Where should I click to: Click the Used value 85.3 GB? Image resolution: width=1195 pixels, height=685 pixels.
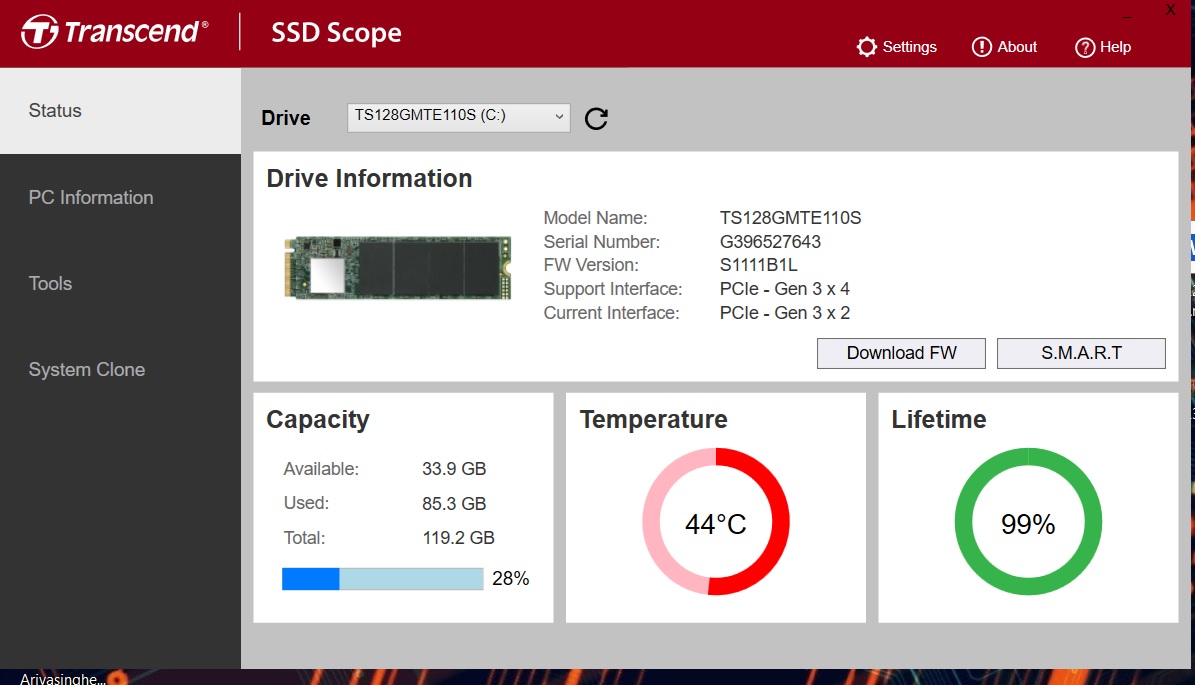pyautogui.click(x=454, y=504)
